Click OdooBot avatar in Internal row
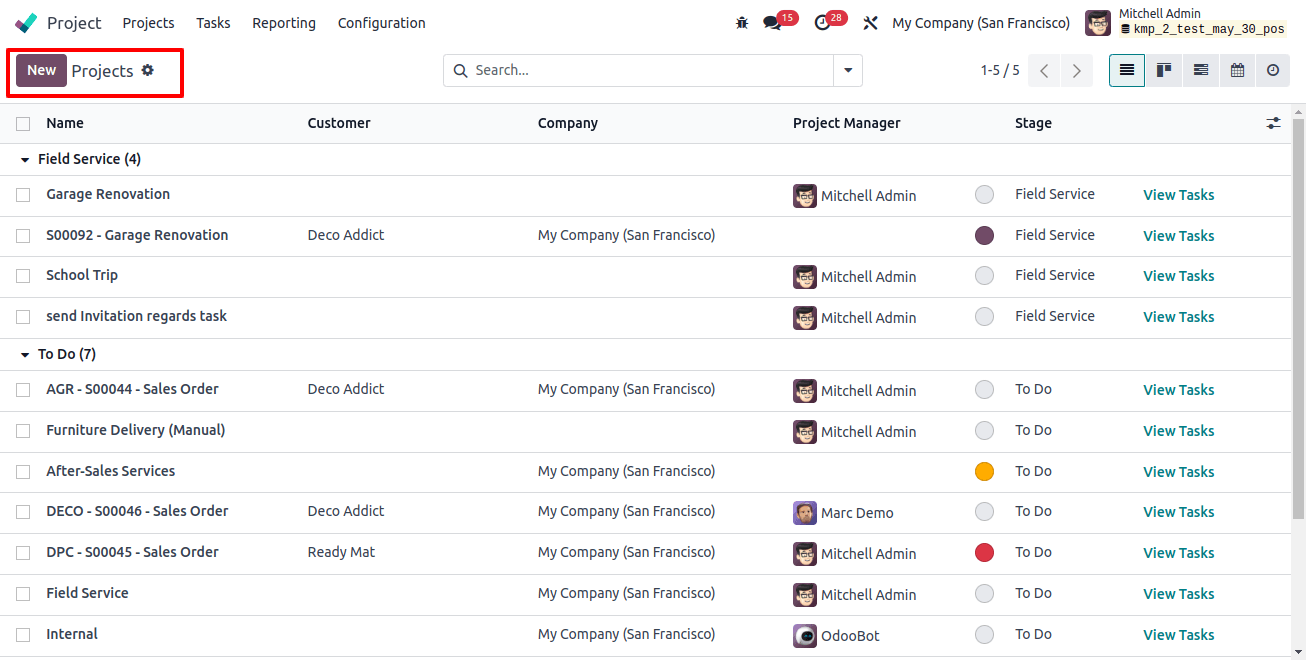 click(x=805, y=635)
